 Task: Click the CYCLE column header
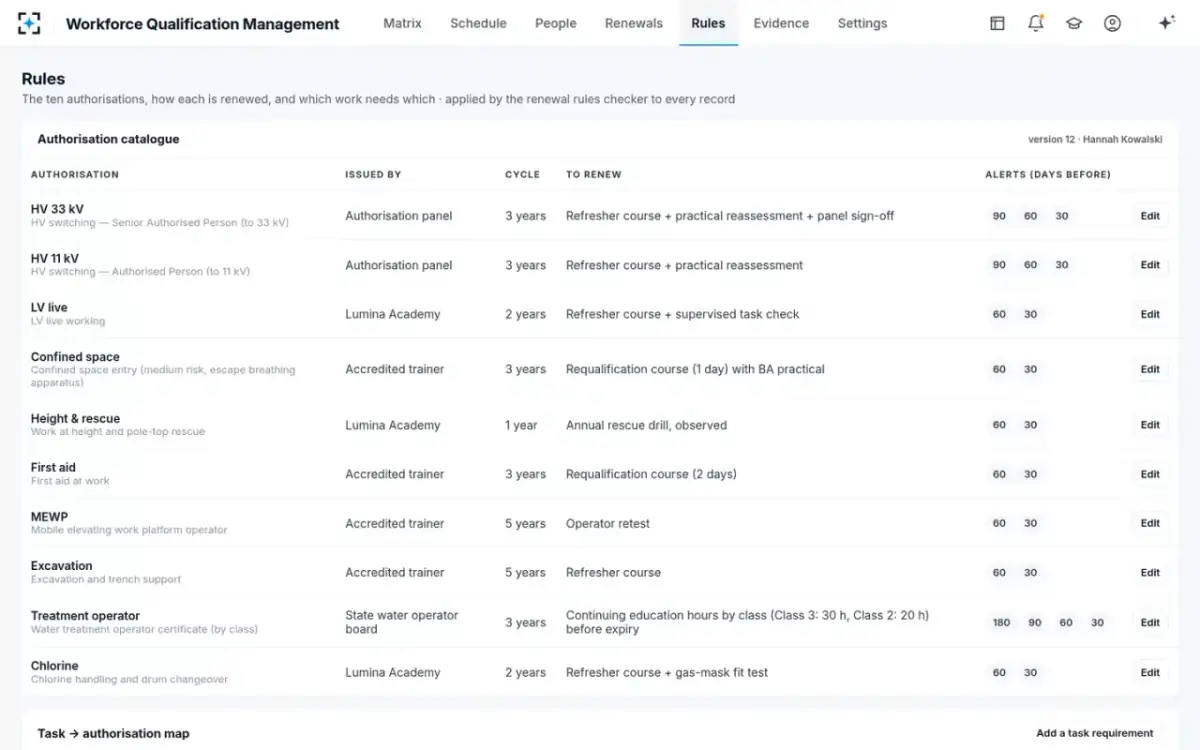(522, 174)
